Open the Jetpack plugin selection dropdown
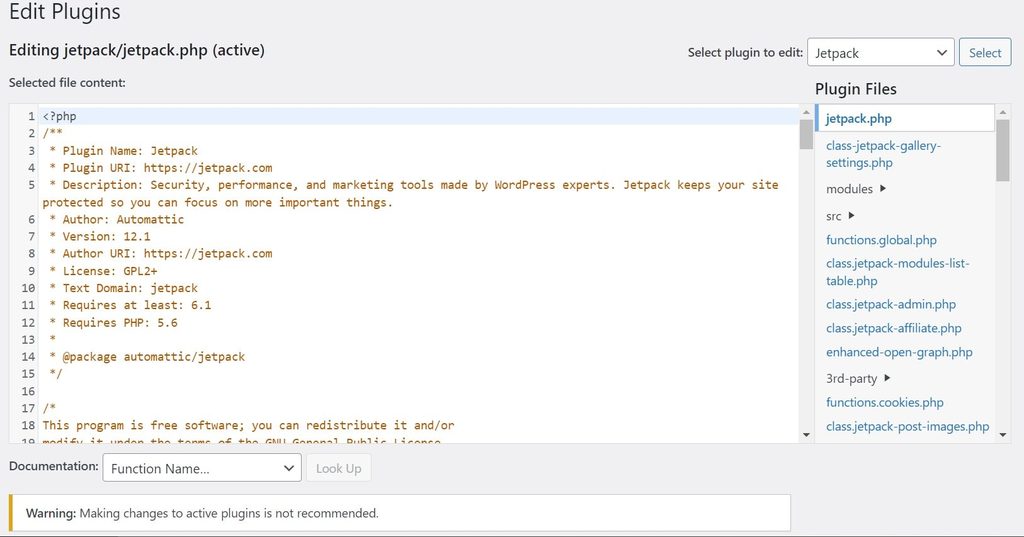Viewport: 1024px width, 537px height. (880, 53)
